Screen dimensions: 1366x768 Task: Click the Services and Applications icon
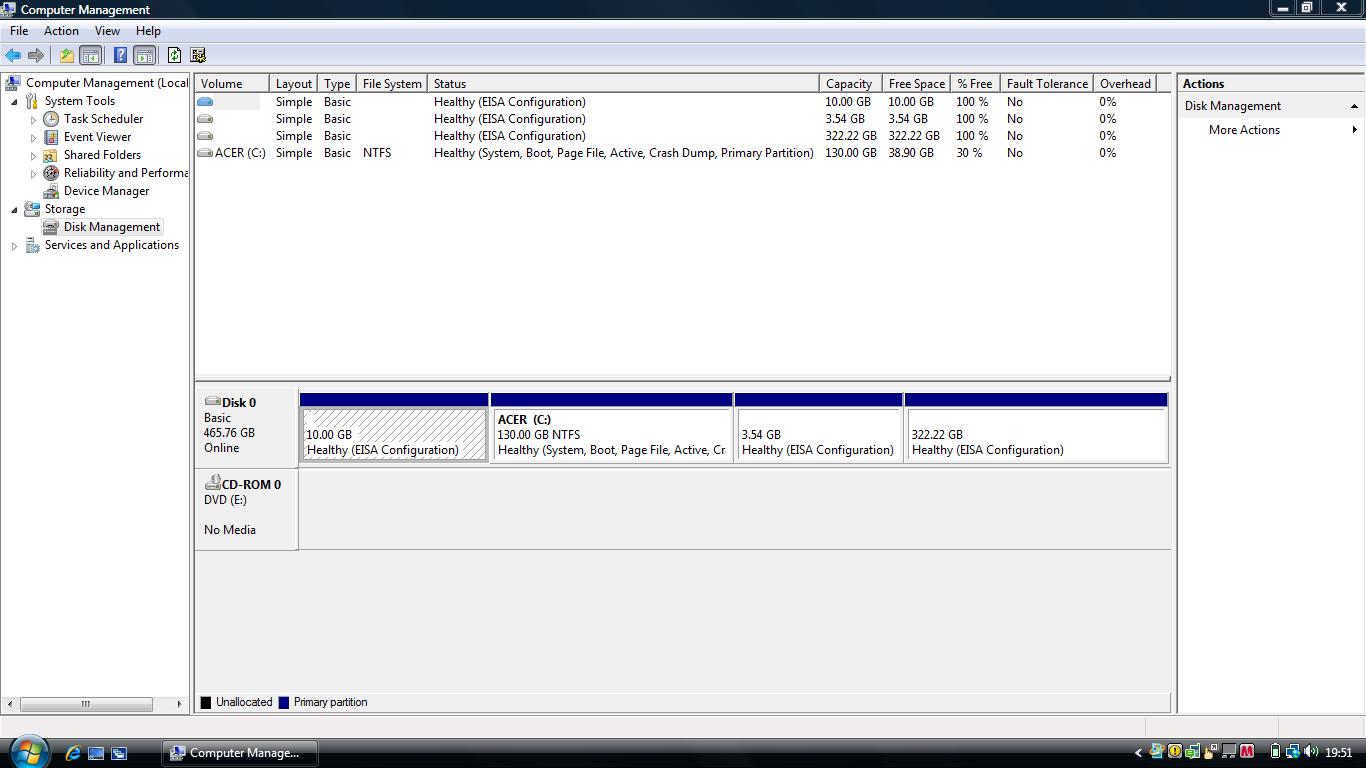(32, 245)
